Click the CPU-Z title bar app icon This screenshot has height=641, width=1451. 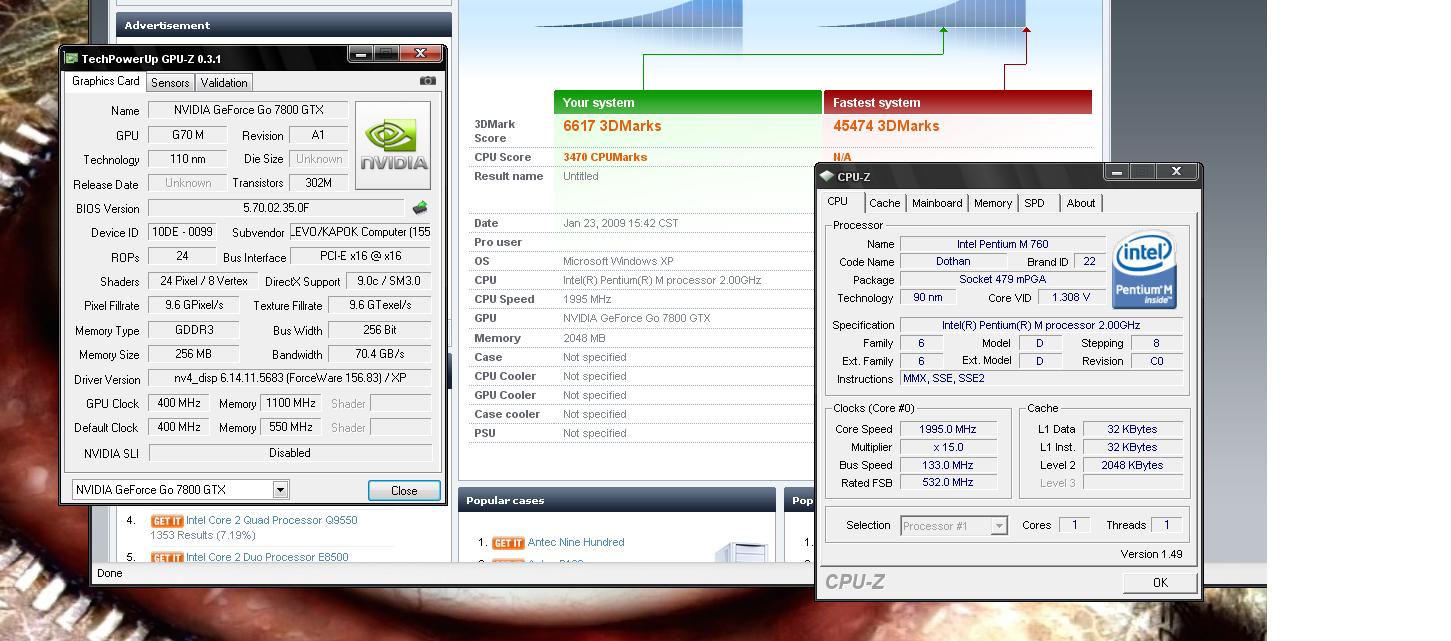[827, 176]
